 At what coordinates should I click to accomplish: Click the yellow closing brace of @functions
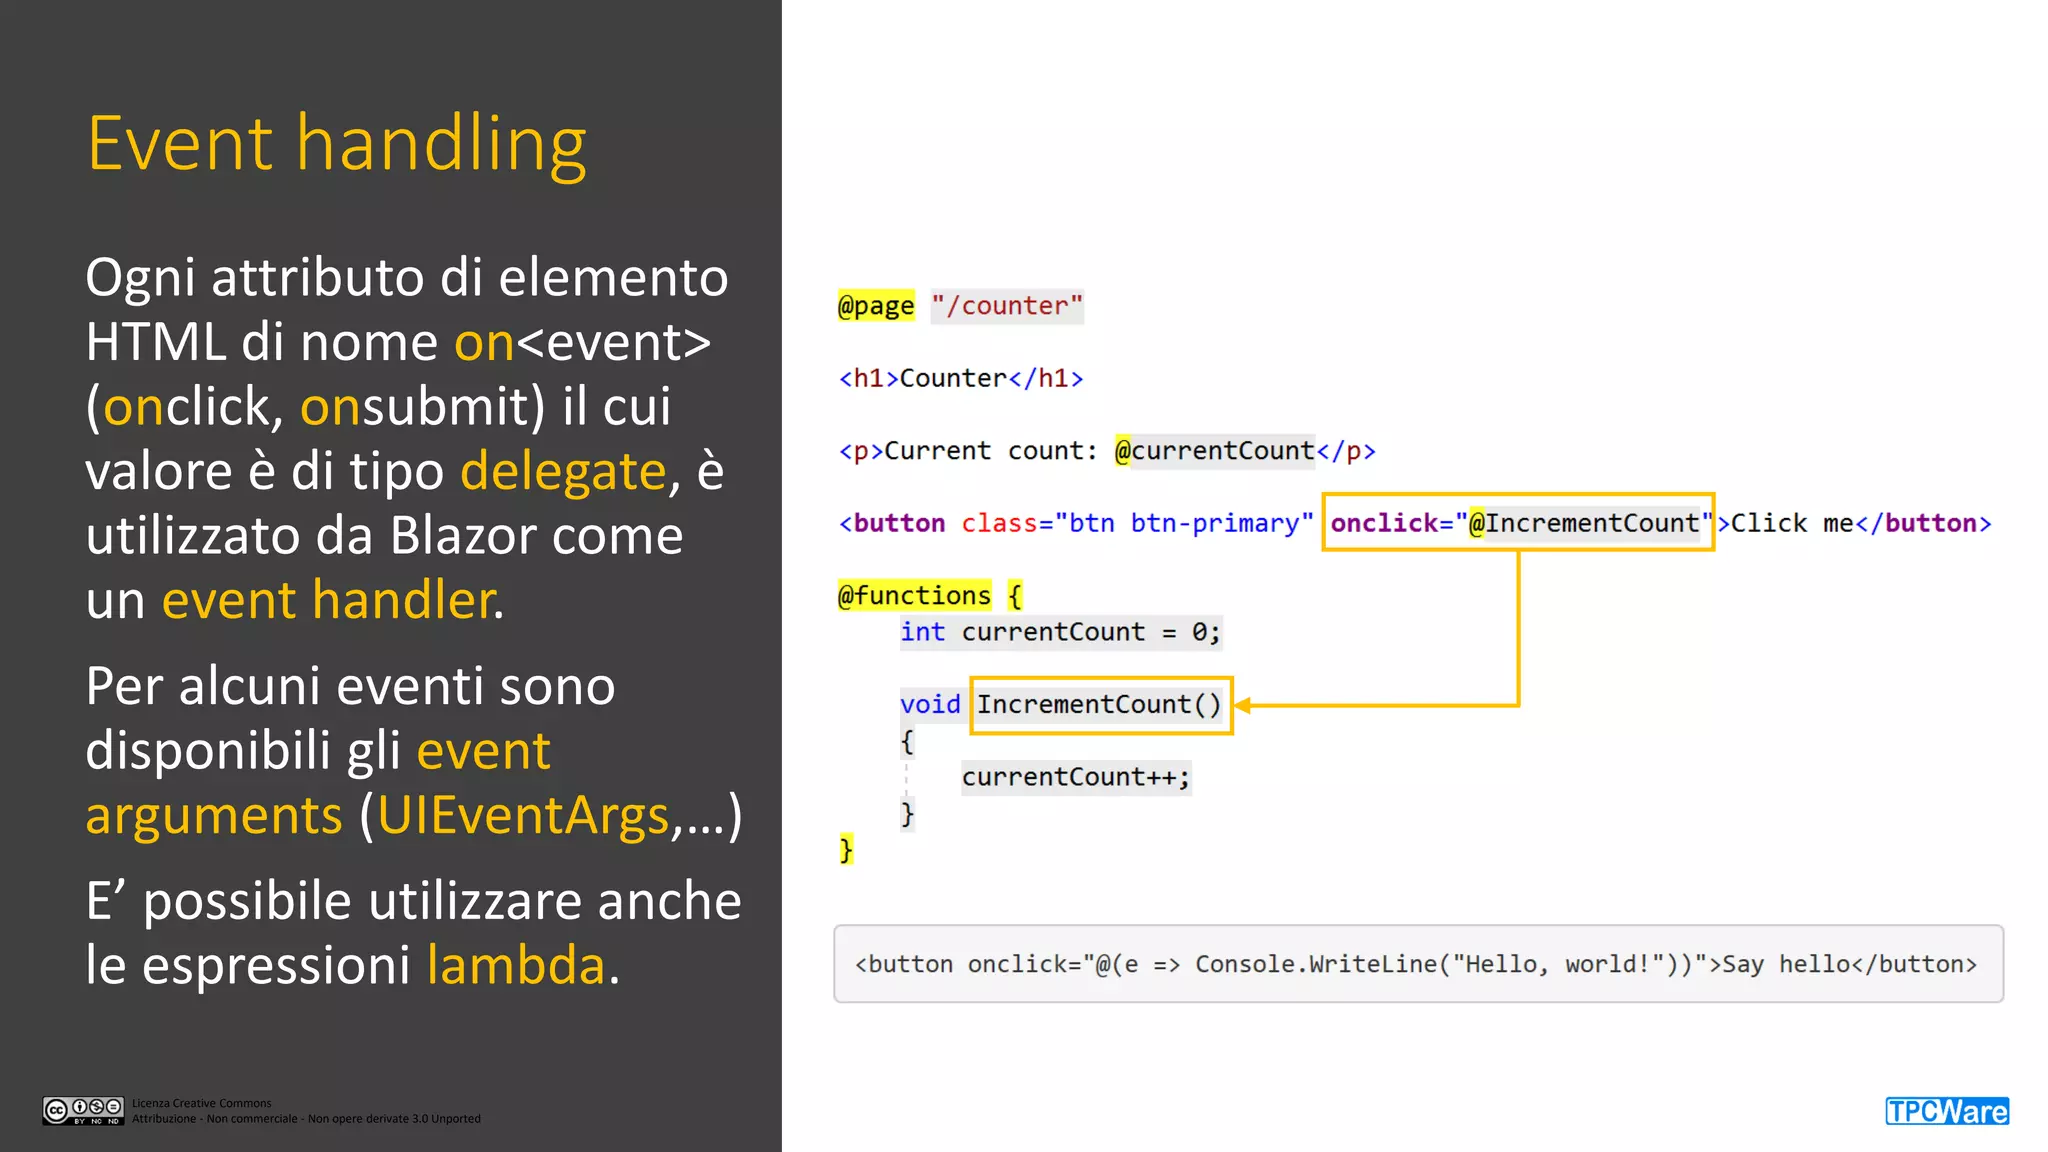pos(846,849)
